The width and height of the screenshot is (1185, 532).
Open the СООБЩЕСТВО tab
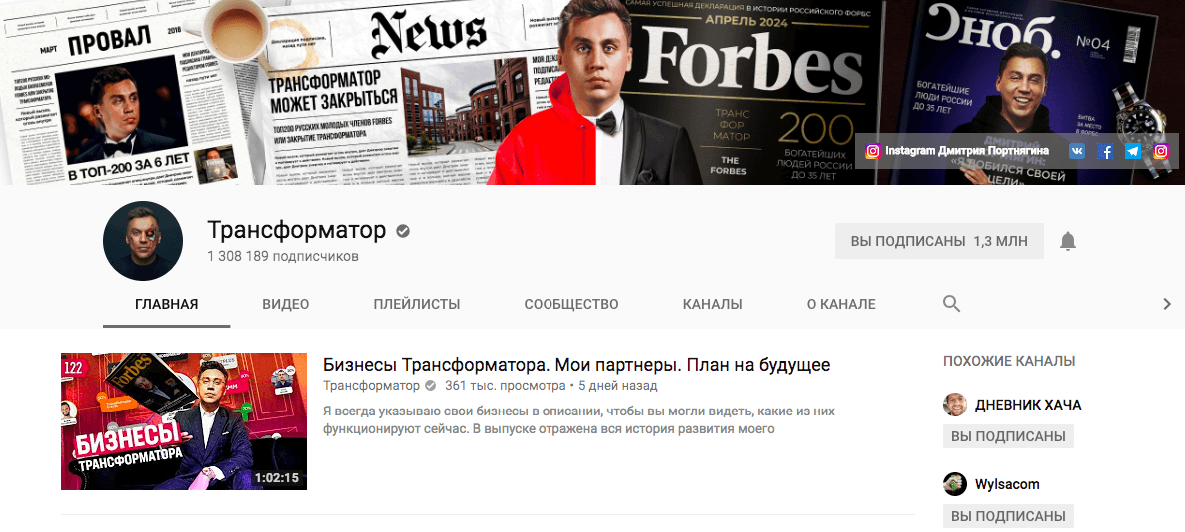pos(571,305)
